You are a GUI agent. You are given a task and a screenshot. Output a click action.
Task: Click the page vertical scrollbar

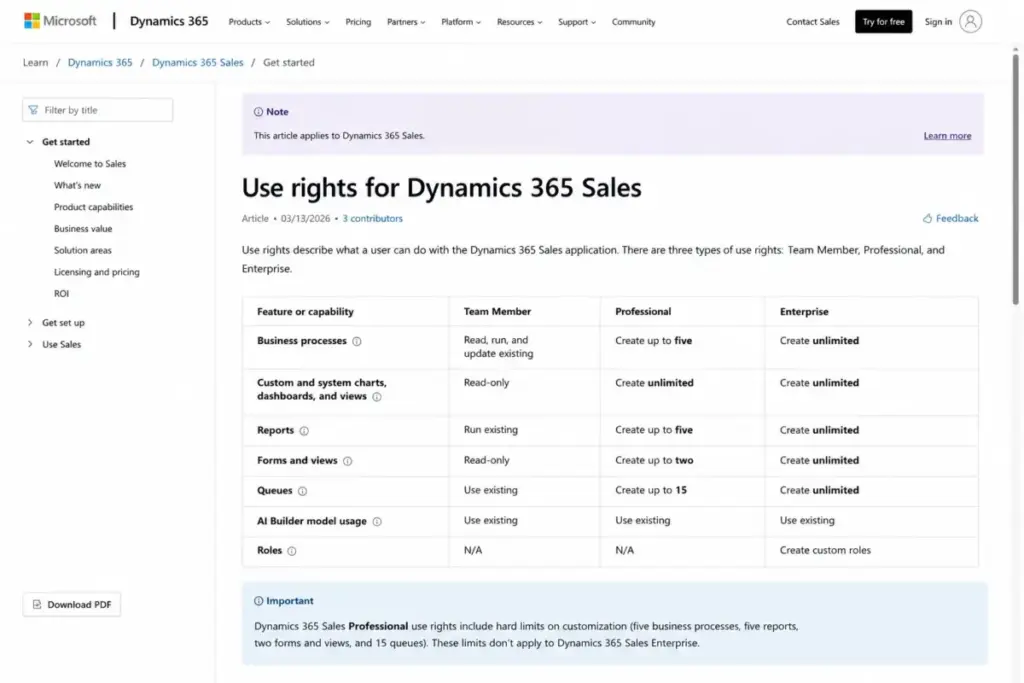tap(1016, 180)
